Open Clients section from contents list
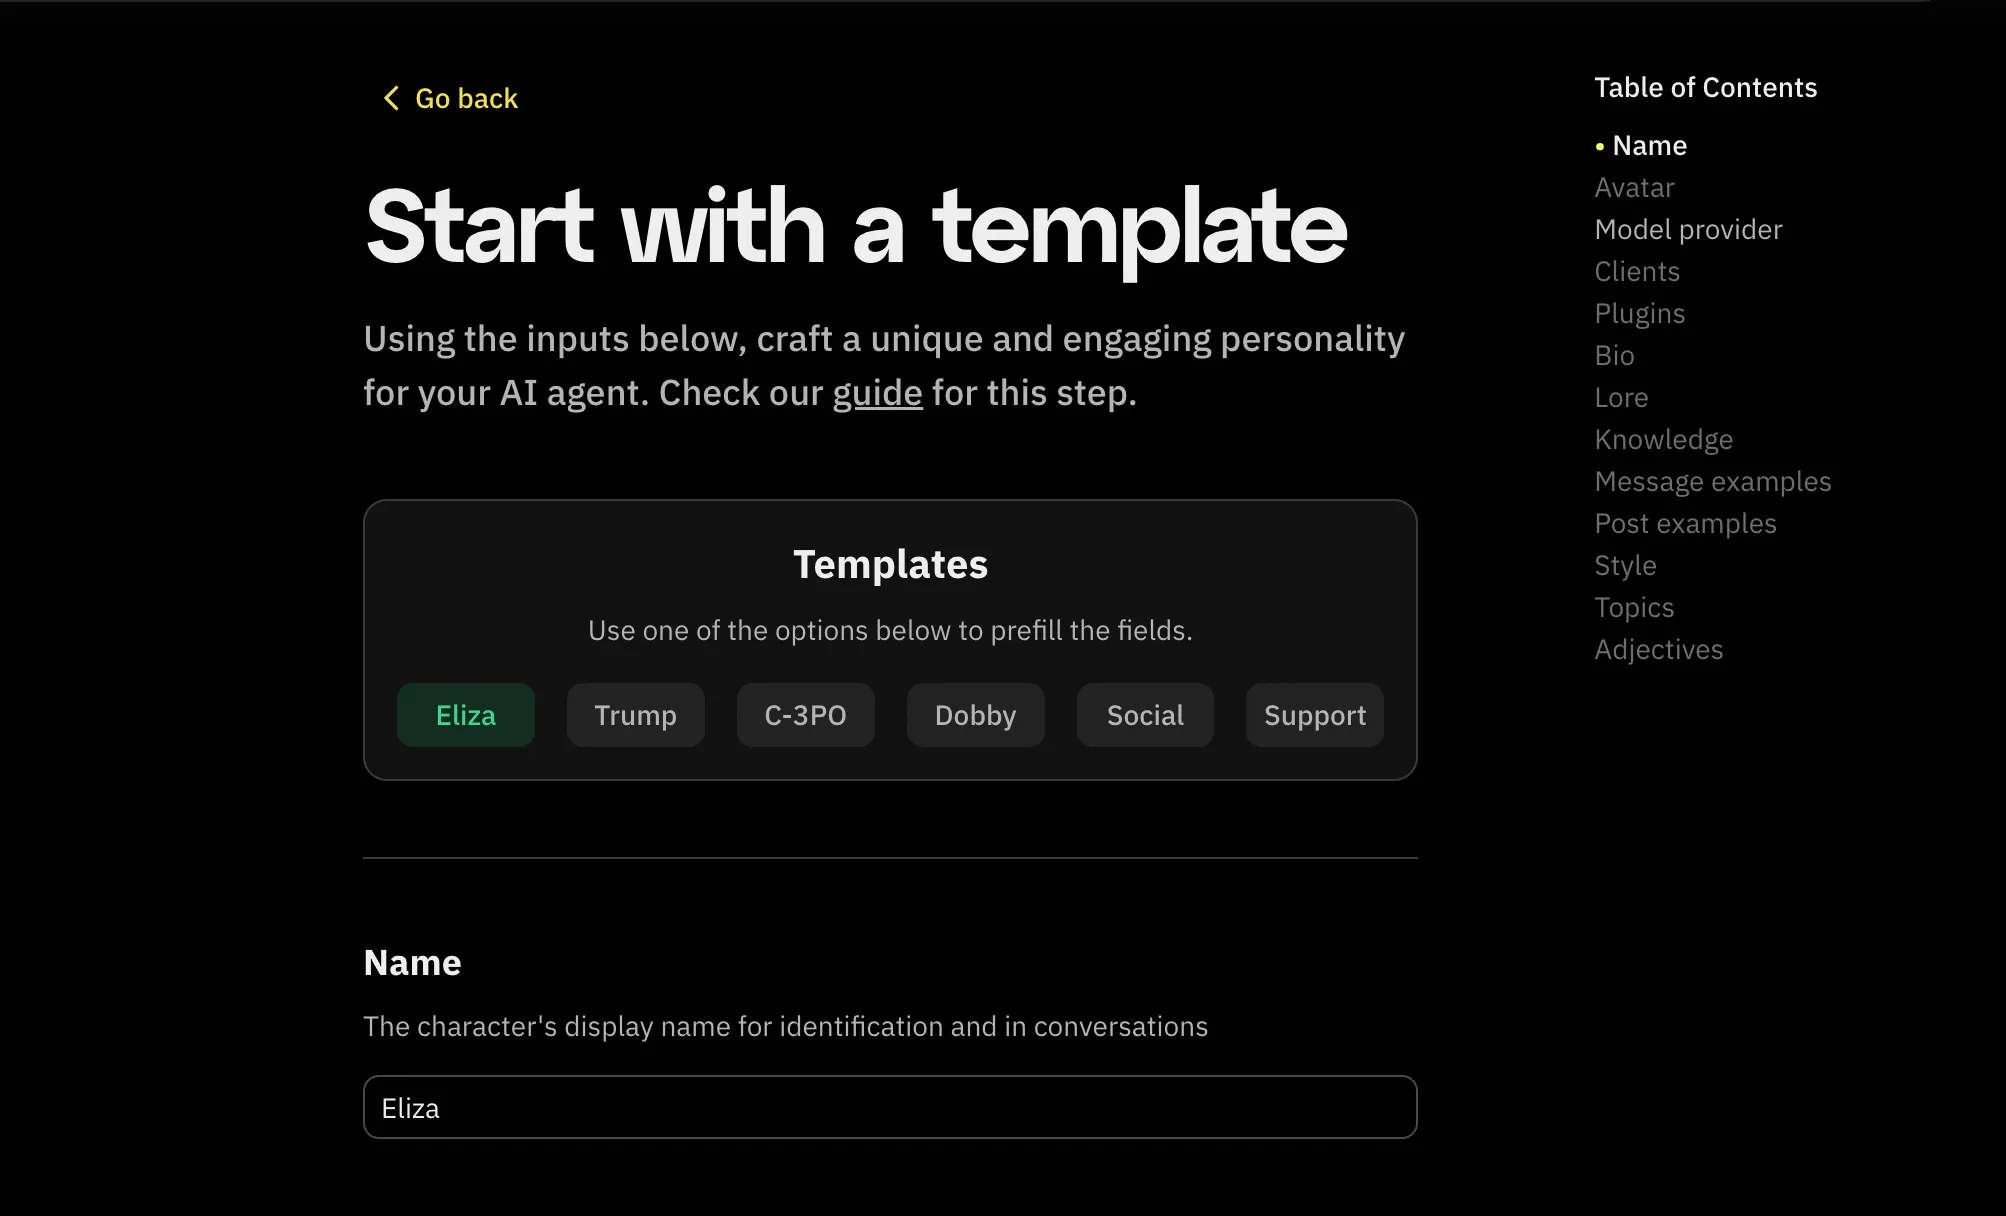 pos(1637,272)
